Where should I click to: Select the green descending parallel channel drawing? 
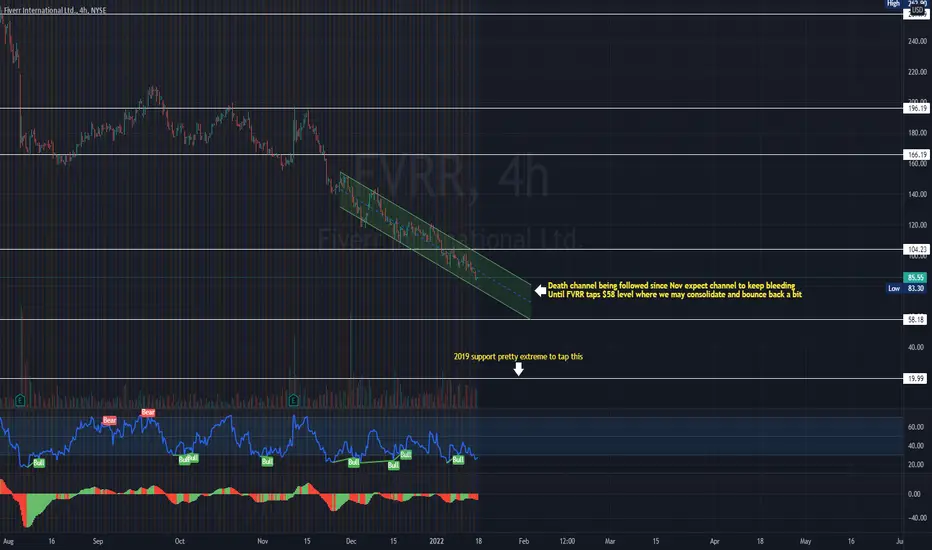(x=434, y=245)
